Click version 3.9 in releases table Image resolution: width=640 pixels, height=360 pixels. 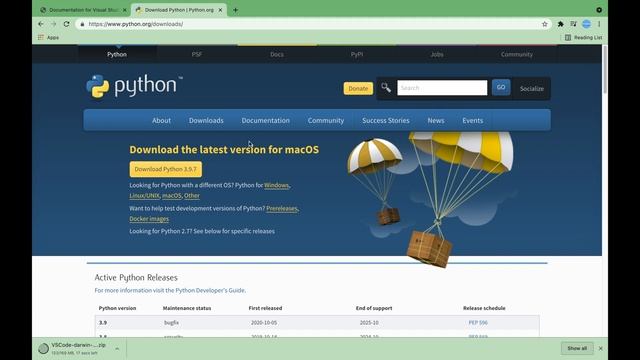[103, 322]
